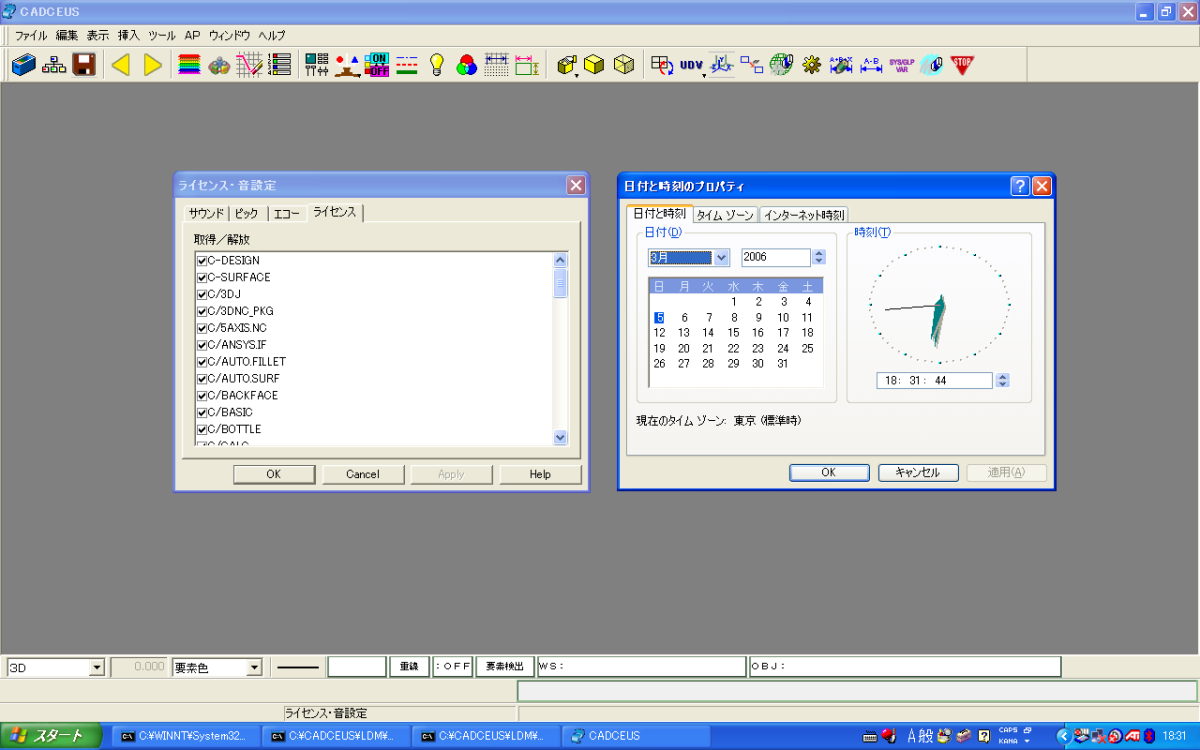Click キャンセル in the date dialog
The width and height of the screenshot is (1200, 750).
[918, 473]
